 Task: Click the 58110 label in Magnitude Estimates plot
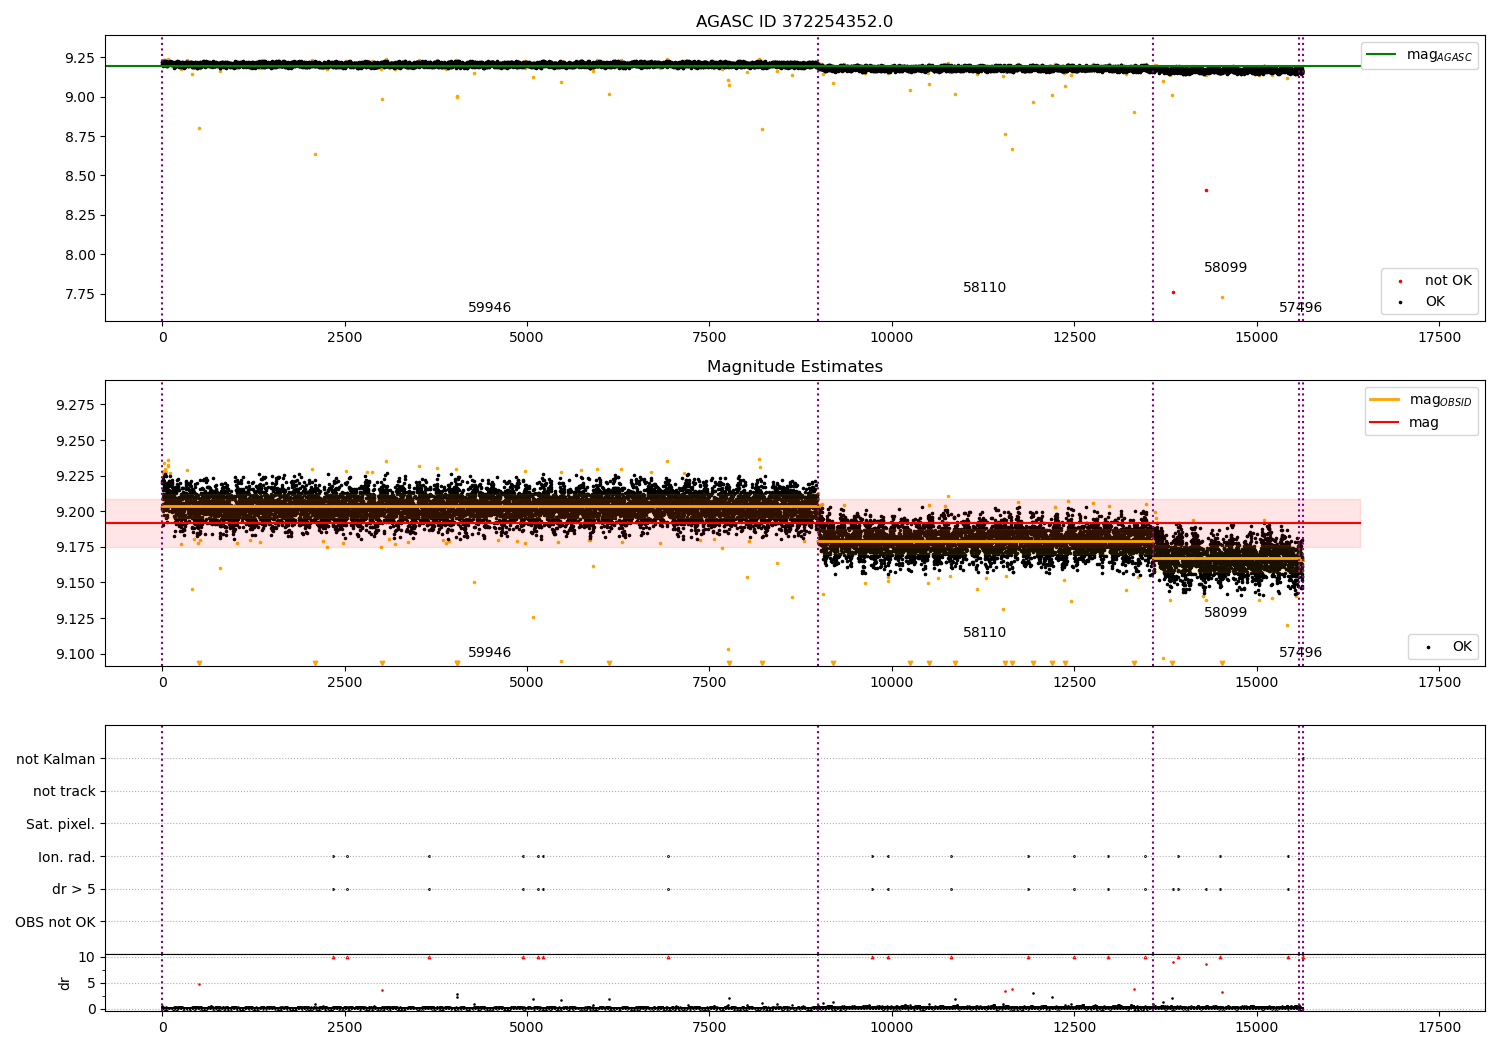point(984,633)
